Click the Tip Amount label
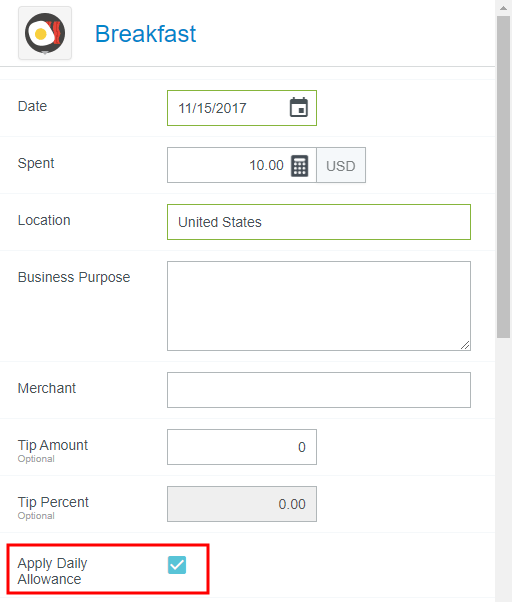This screenshot has width=512, height=602. click(x=53, y=445)
